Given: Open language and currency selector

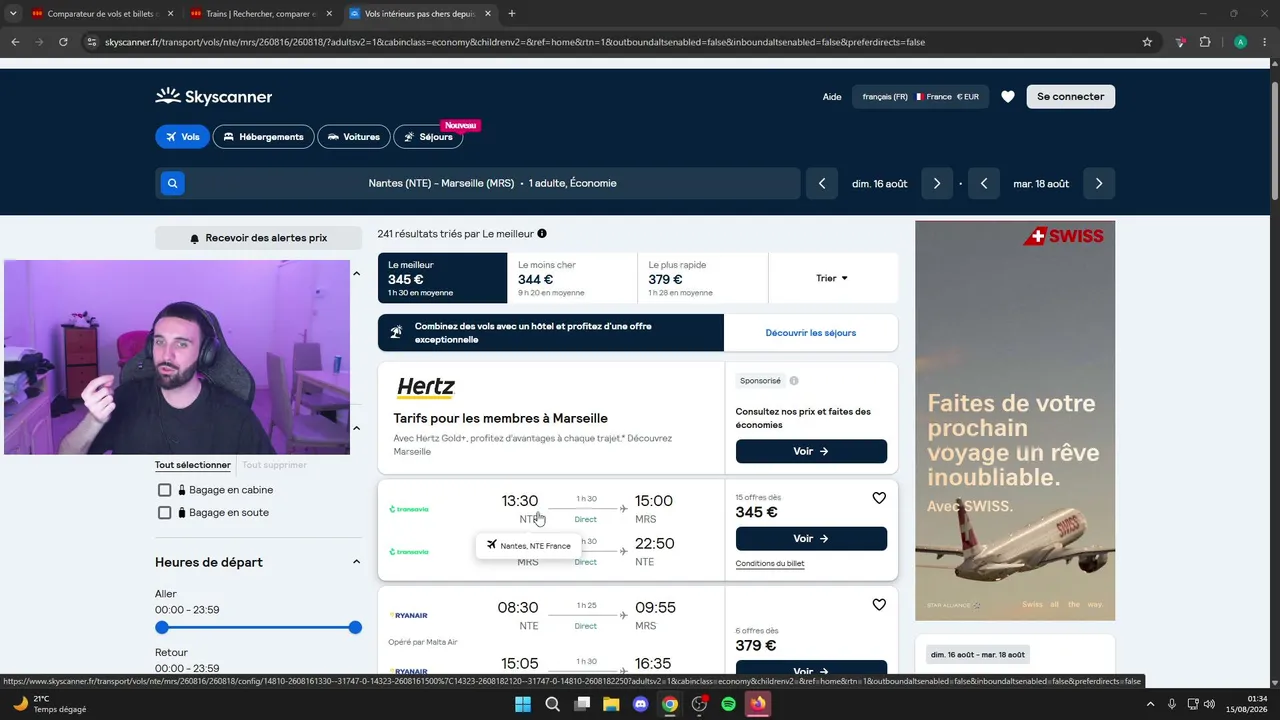Looking at the screenshot, I should point(920,97).
